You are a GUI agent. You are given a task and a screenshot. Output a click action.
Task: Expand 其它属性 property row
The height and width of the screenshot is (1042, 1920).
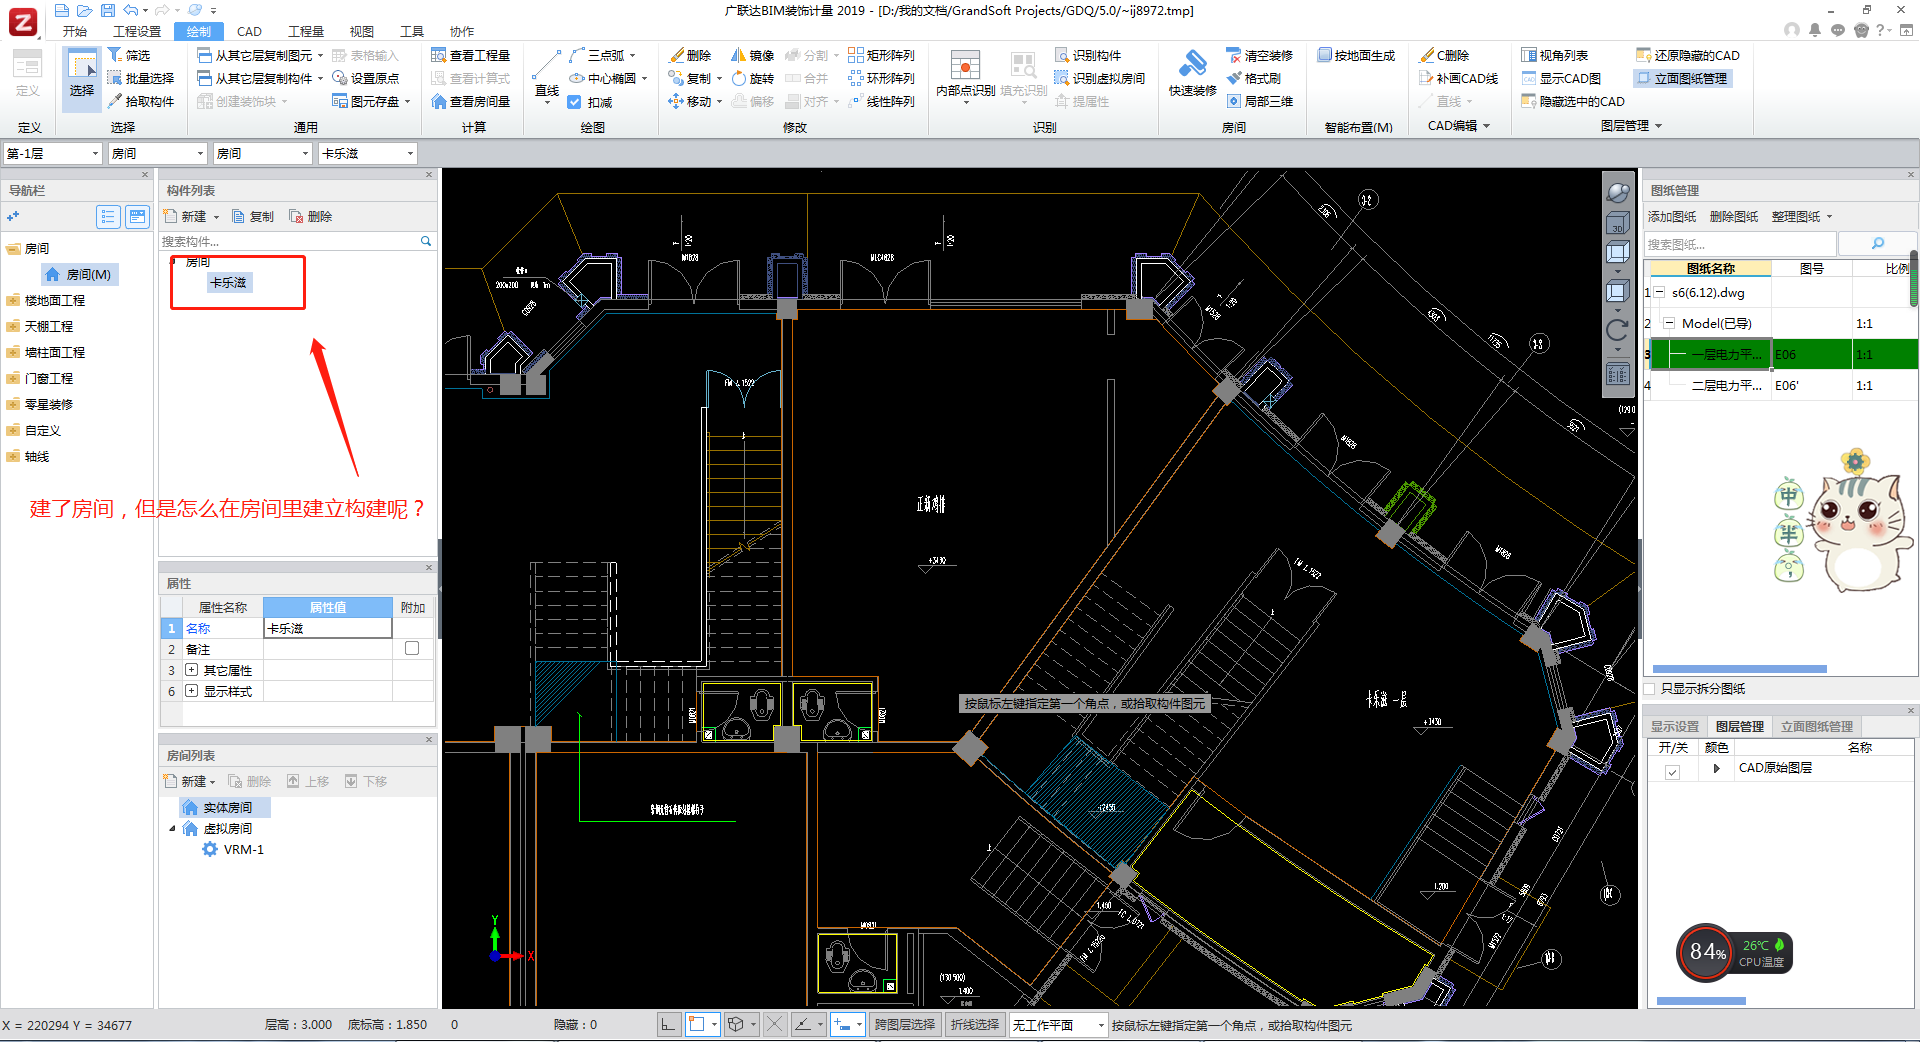(x=191, y=670)
